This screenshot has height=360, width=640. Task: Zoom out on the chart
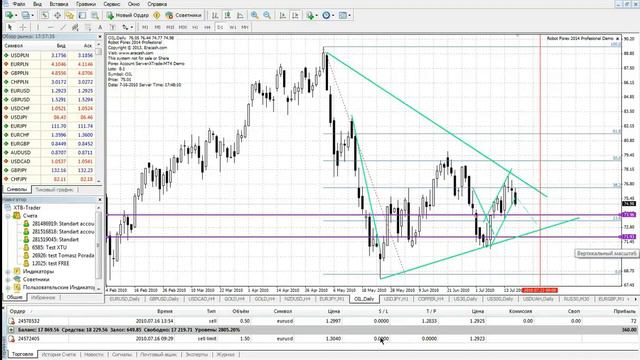pyautogui.click(x=267, y=15)
